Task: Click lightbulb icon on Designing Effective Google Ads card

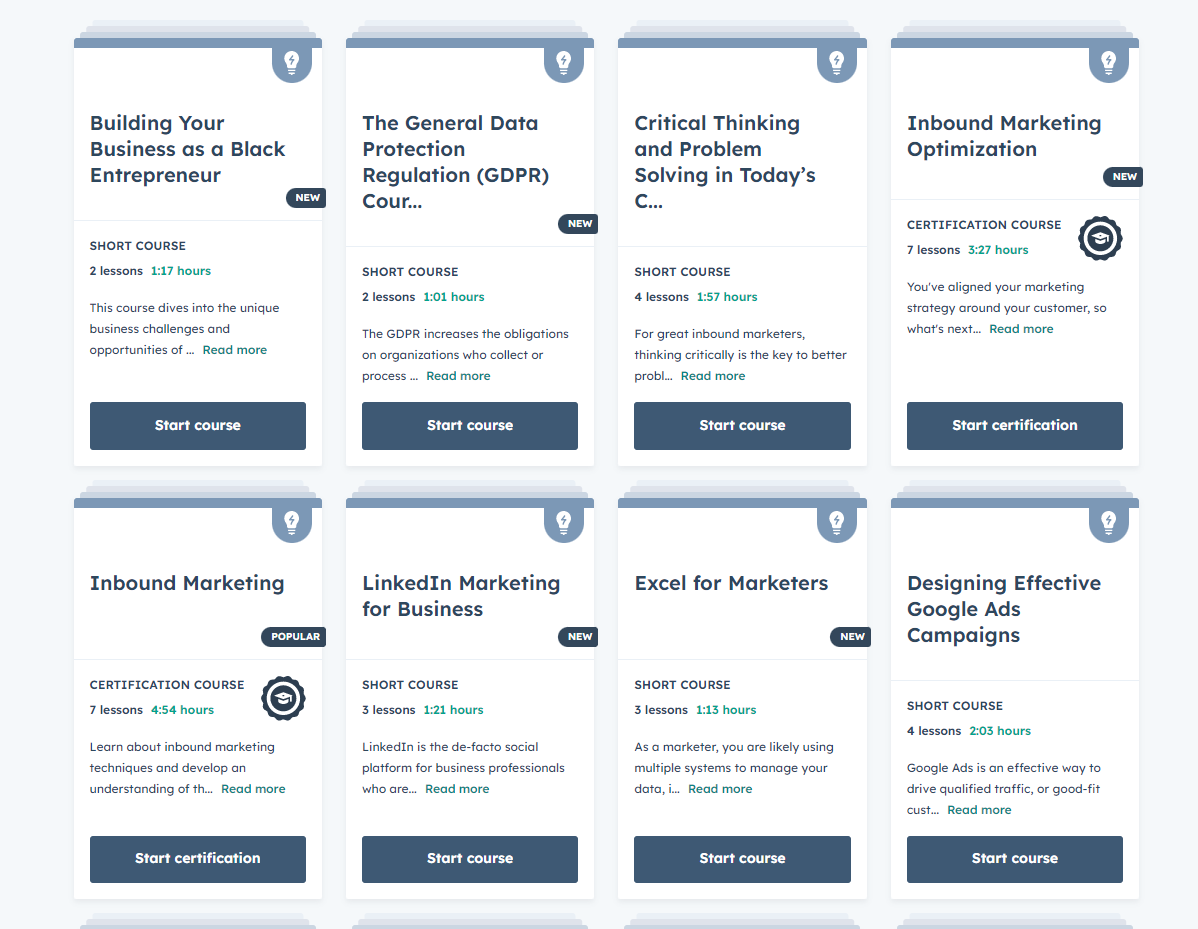Action: click(x=1108, y=522)
